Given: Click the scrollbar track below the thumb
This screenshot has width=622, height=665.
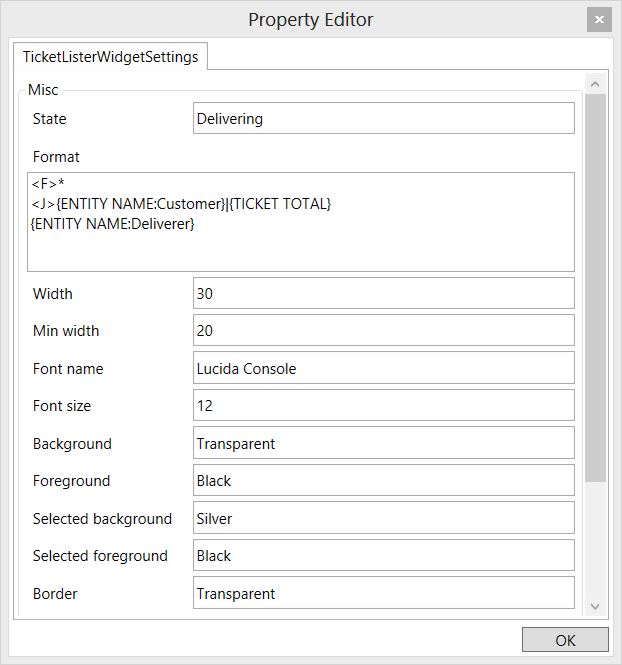Looking at the screenshot, I should [596, 540].
